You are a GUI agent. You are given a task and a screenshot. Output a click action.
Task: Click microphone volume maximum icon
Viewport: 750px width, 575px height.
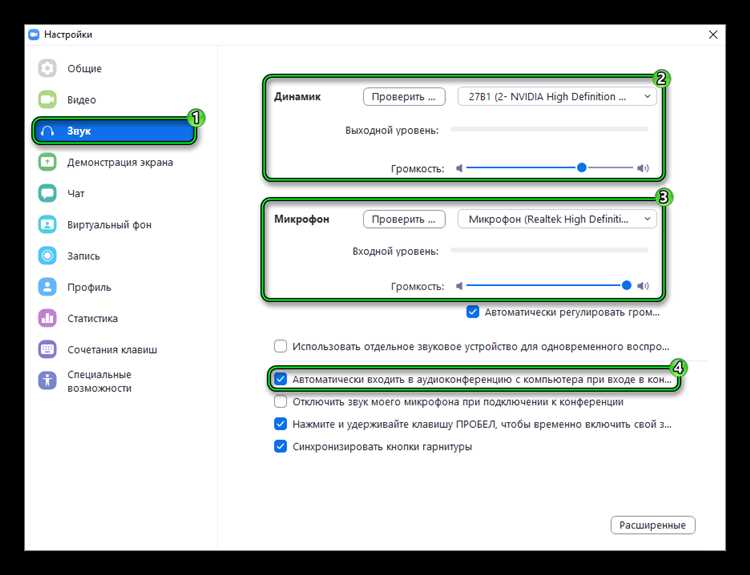click(643, 286)
